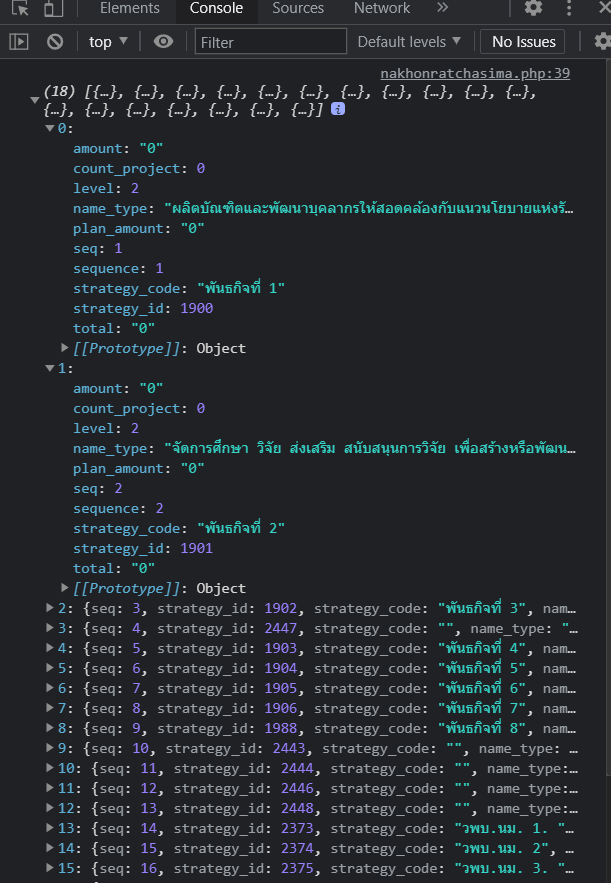Expand the entry with strategy_id 1902

(x=50, y=608)
